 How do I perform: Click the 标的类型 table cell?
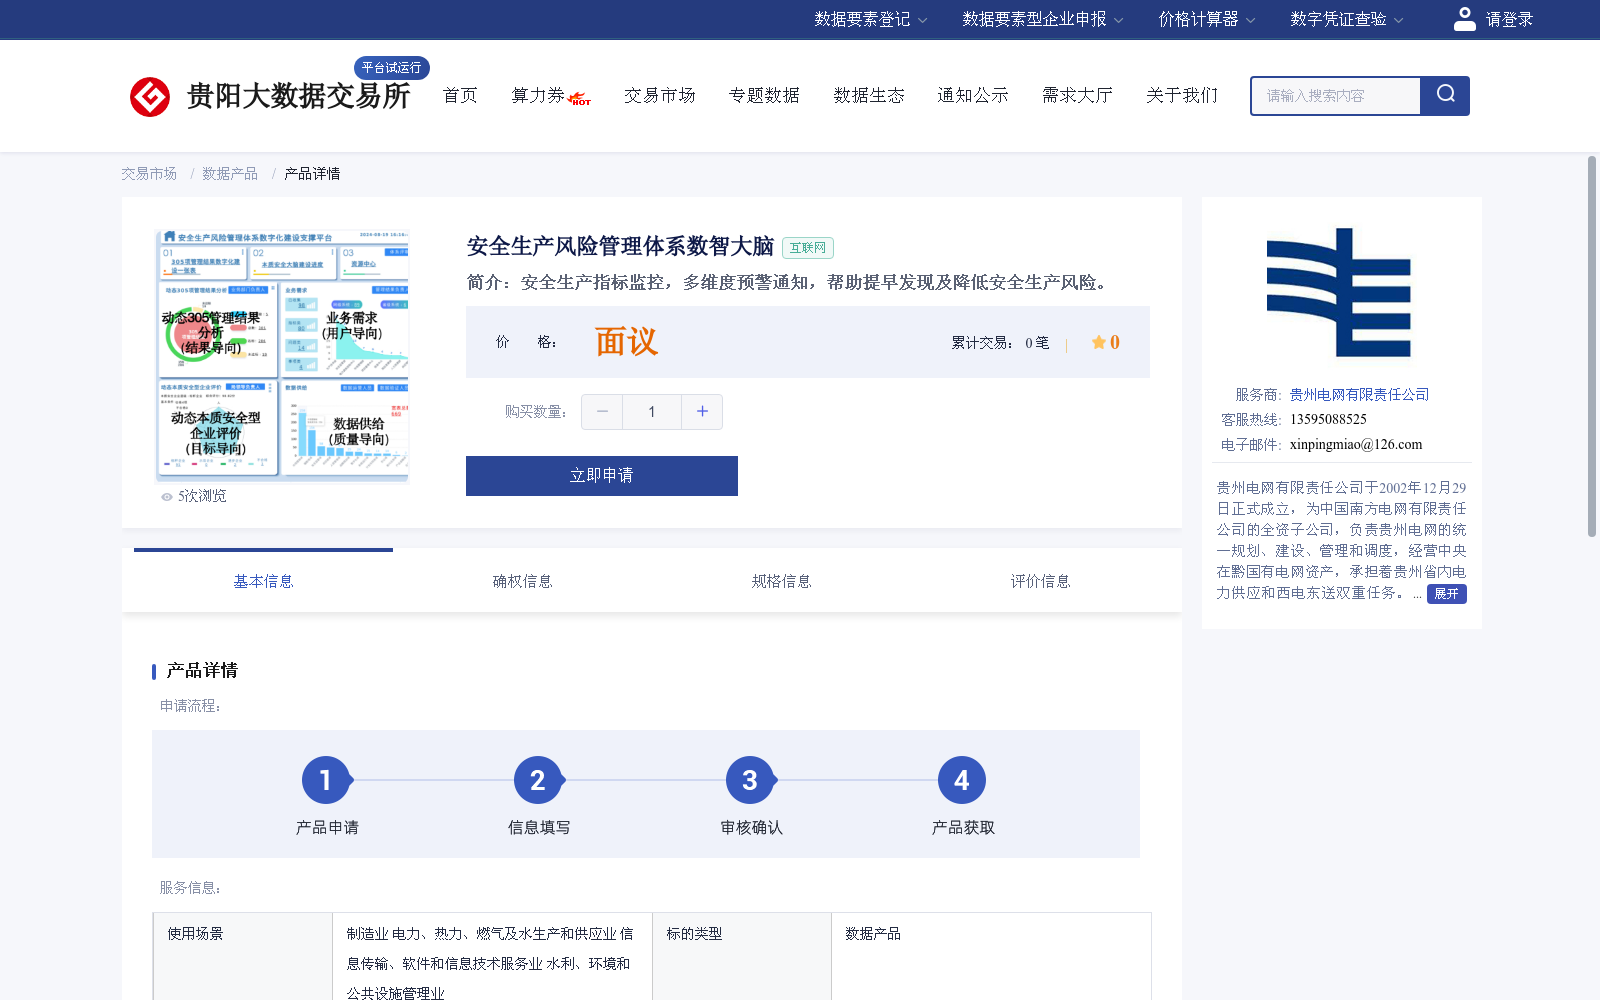click(x=742, y=956)
